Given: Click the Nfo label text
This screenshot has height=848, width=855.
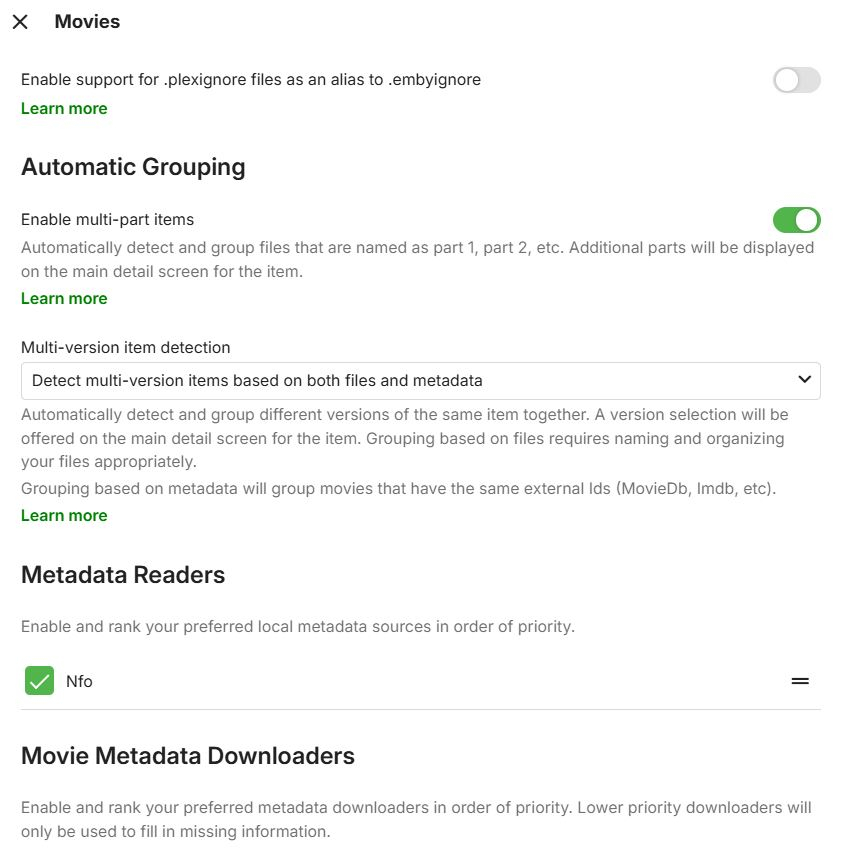Looking at the screenshot, I should coord(79,681).
